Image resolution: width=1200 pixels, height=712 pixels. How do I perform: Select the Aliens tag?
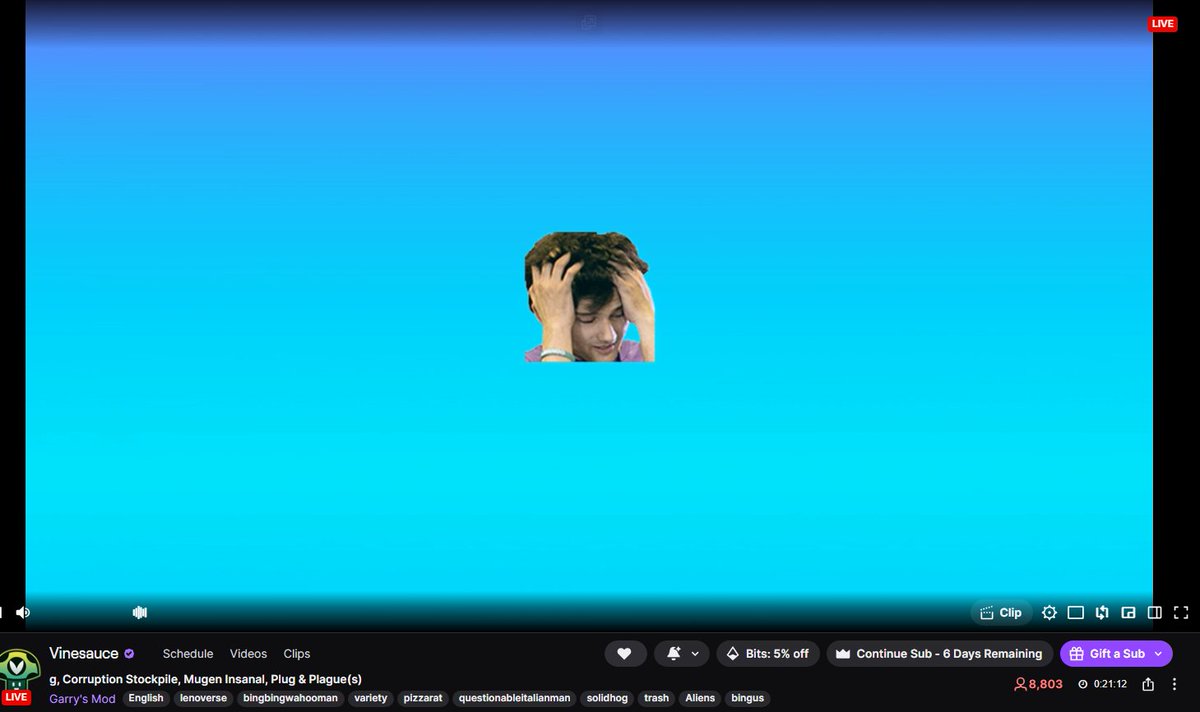(700, 698)
